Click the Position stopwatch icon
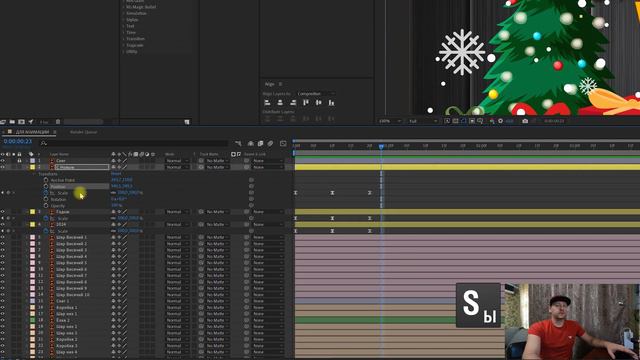640x360 pixels. pos(46,186)
